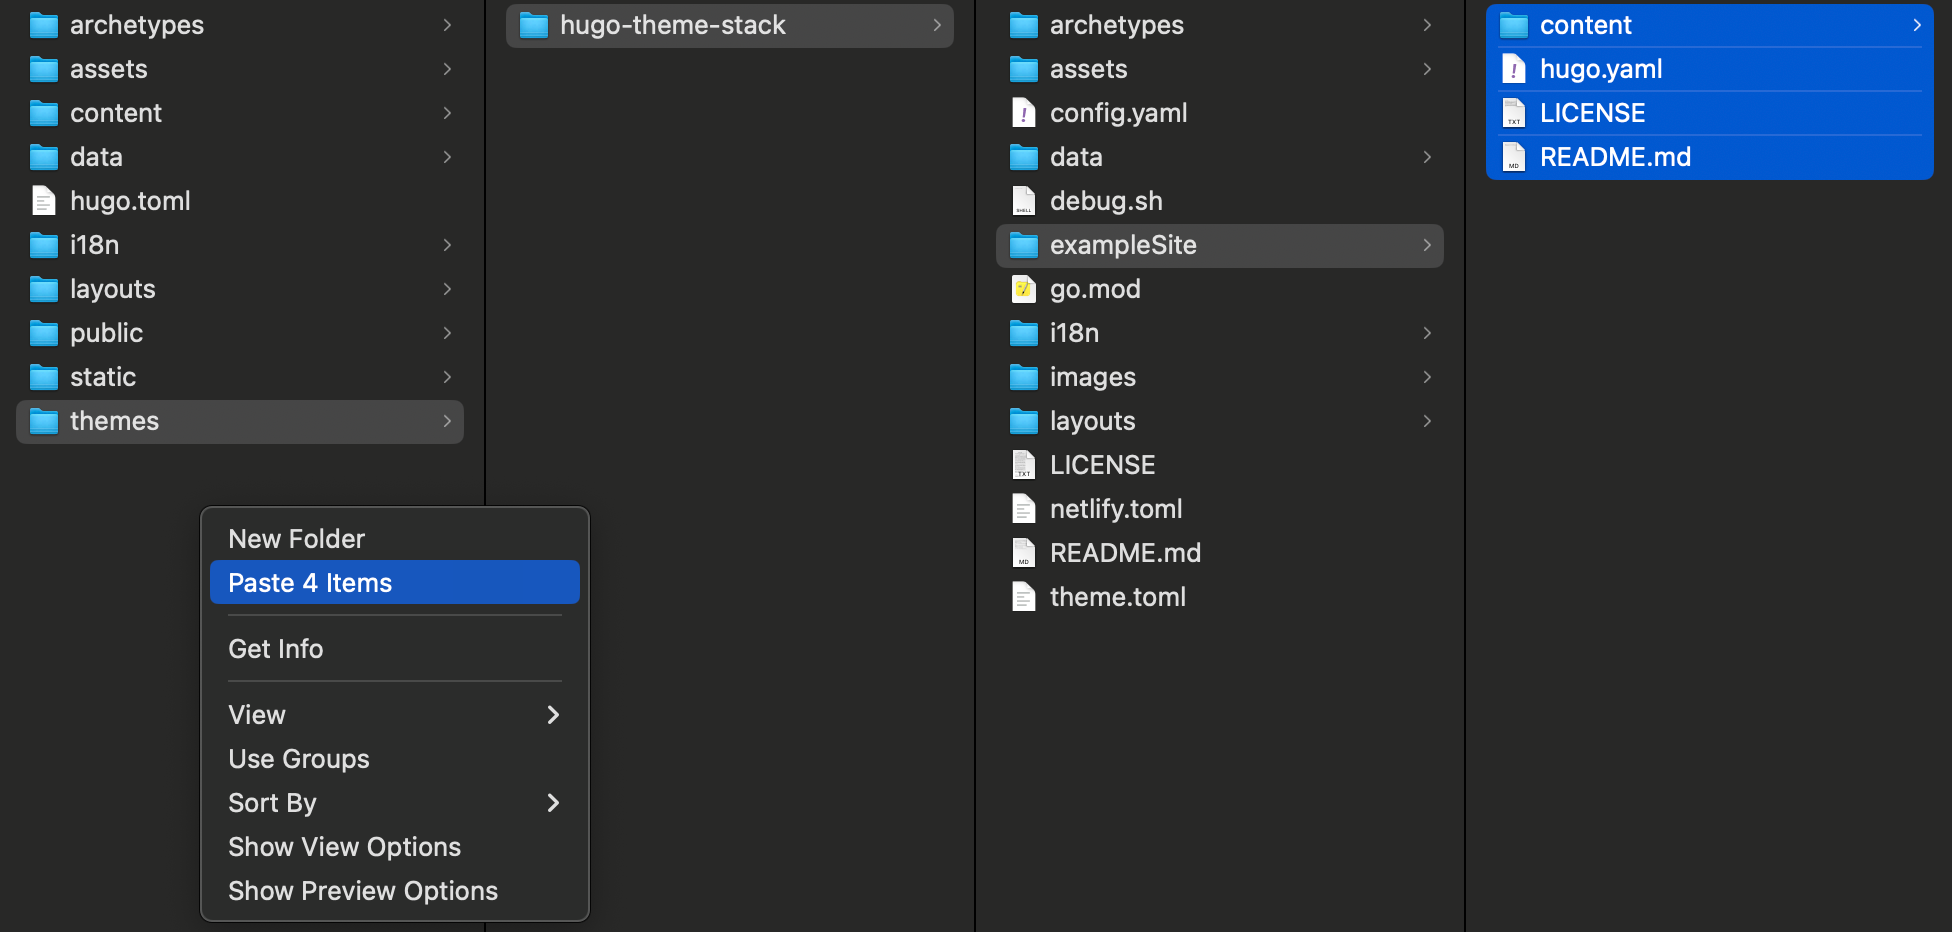The height and width of the screenshot is (932, 1952).
Task: Click the go.mod file icon
Action: 1023,289
